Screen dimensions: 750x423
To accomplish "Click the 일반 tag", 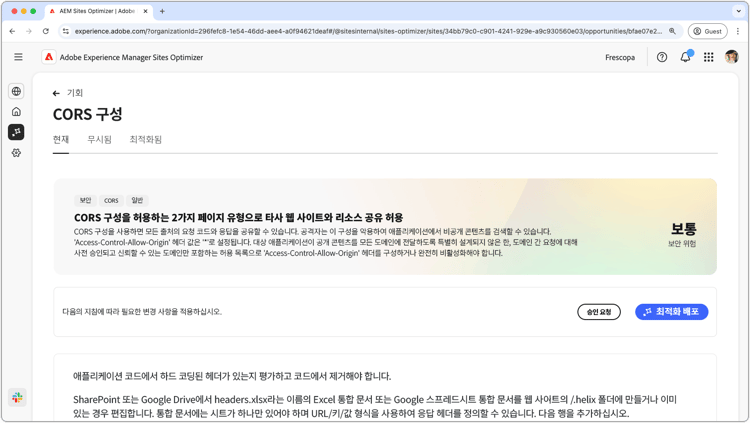I will 137,200.
